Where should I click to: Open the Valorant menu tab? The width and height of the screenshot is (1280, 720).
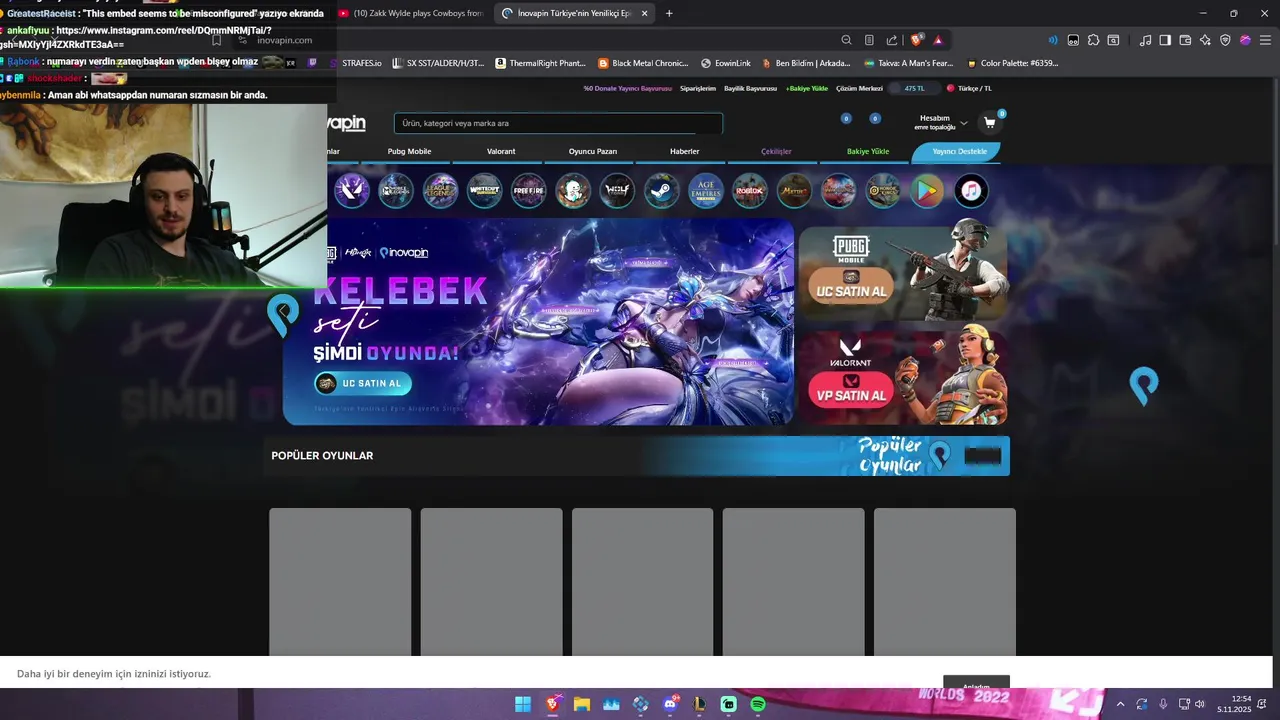tap(501, 151)
